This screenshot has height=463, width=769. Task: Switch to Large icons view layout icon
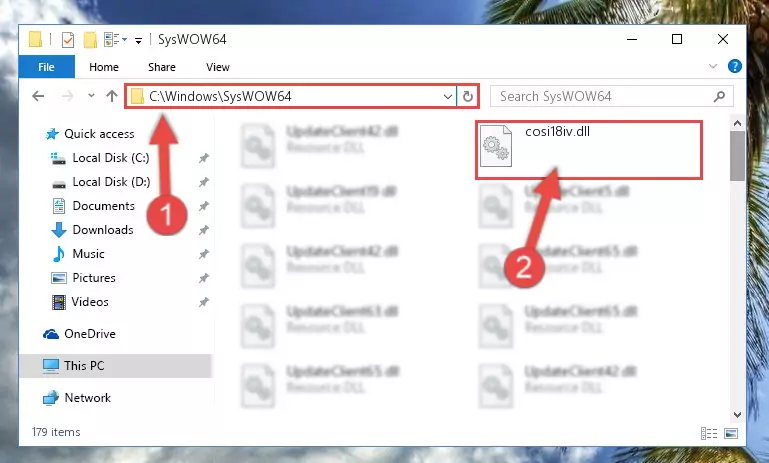click(x=731, y=433)
